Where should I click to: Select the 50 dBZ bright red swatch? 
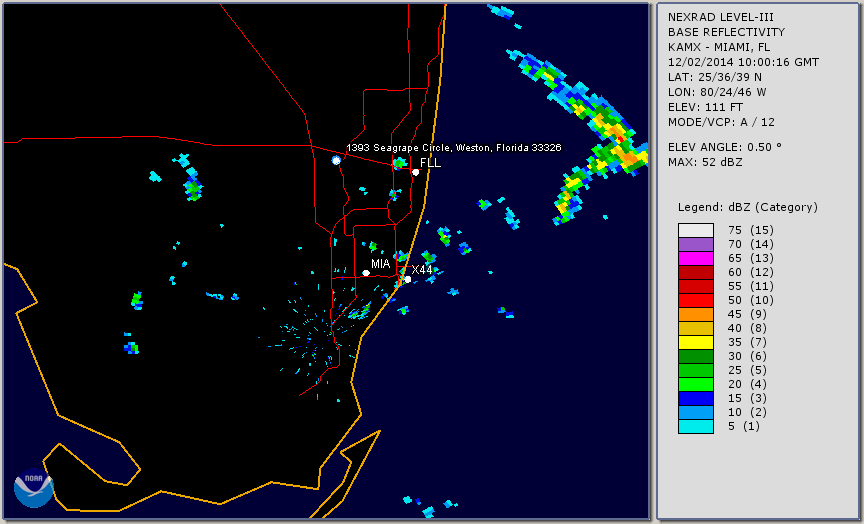pyautogui.click(x=696, y=300)
